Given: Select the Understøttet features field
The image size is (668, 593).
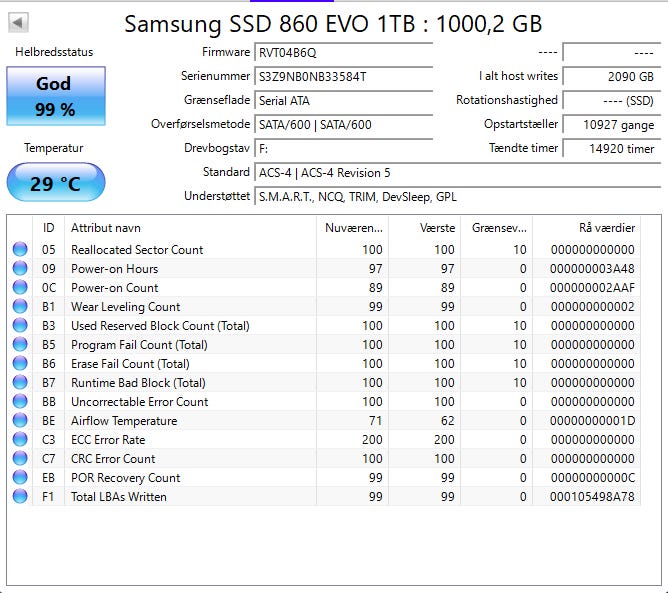Looking at the screenshot, I should [x=458, y=197].
